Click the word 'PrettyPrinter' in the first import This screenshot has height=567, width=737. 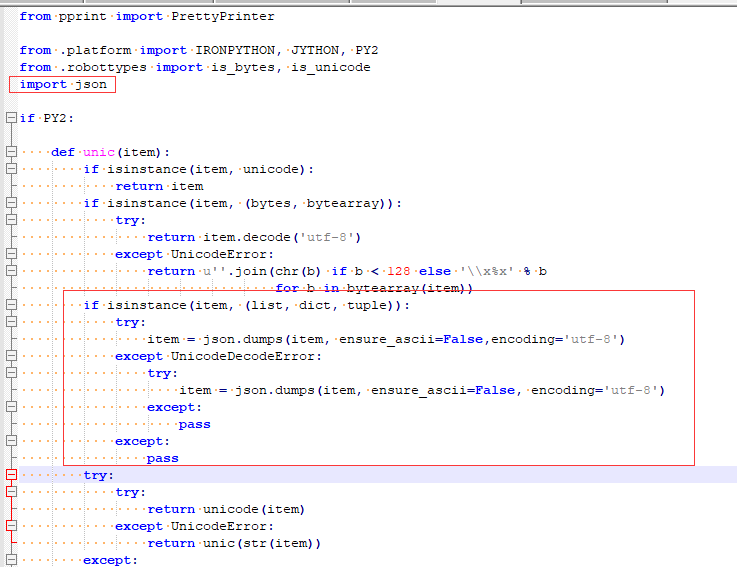(x=223, y=16)
